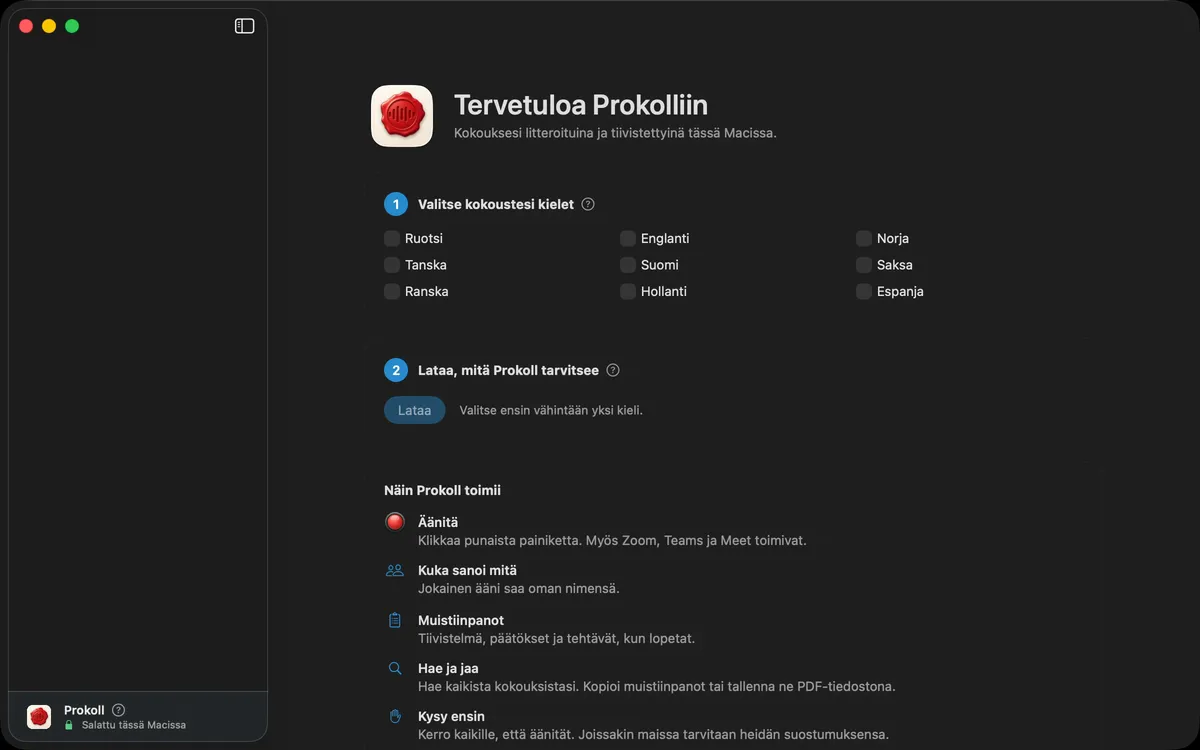Click the clipboard icon beside Muistiinpanot
The width and height of the screenshot is (1200, 750).
coord(395,620)
